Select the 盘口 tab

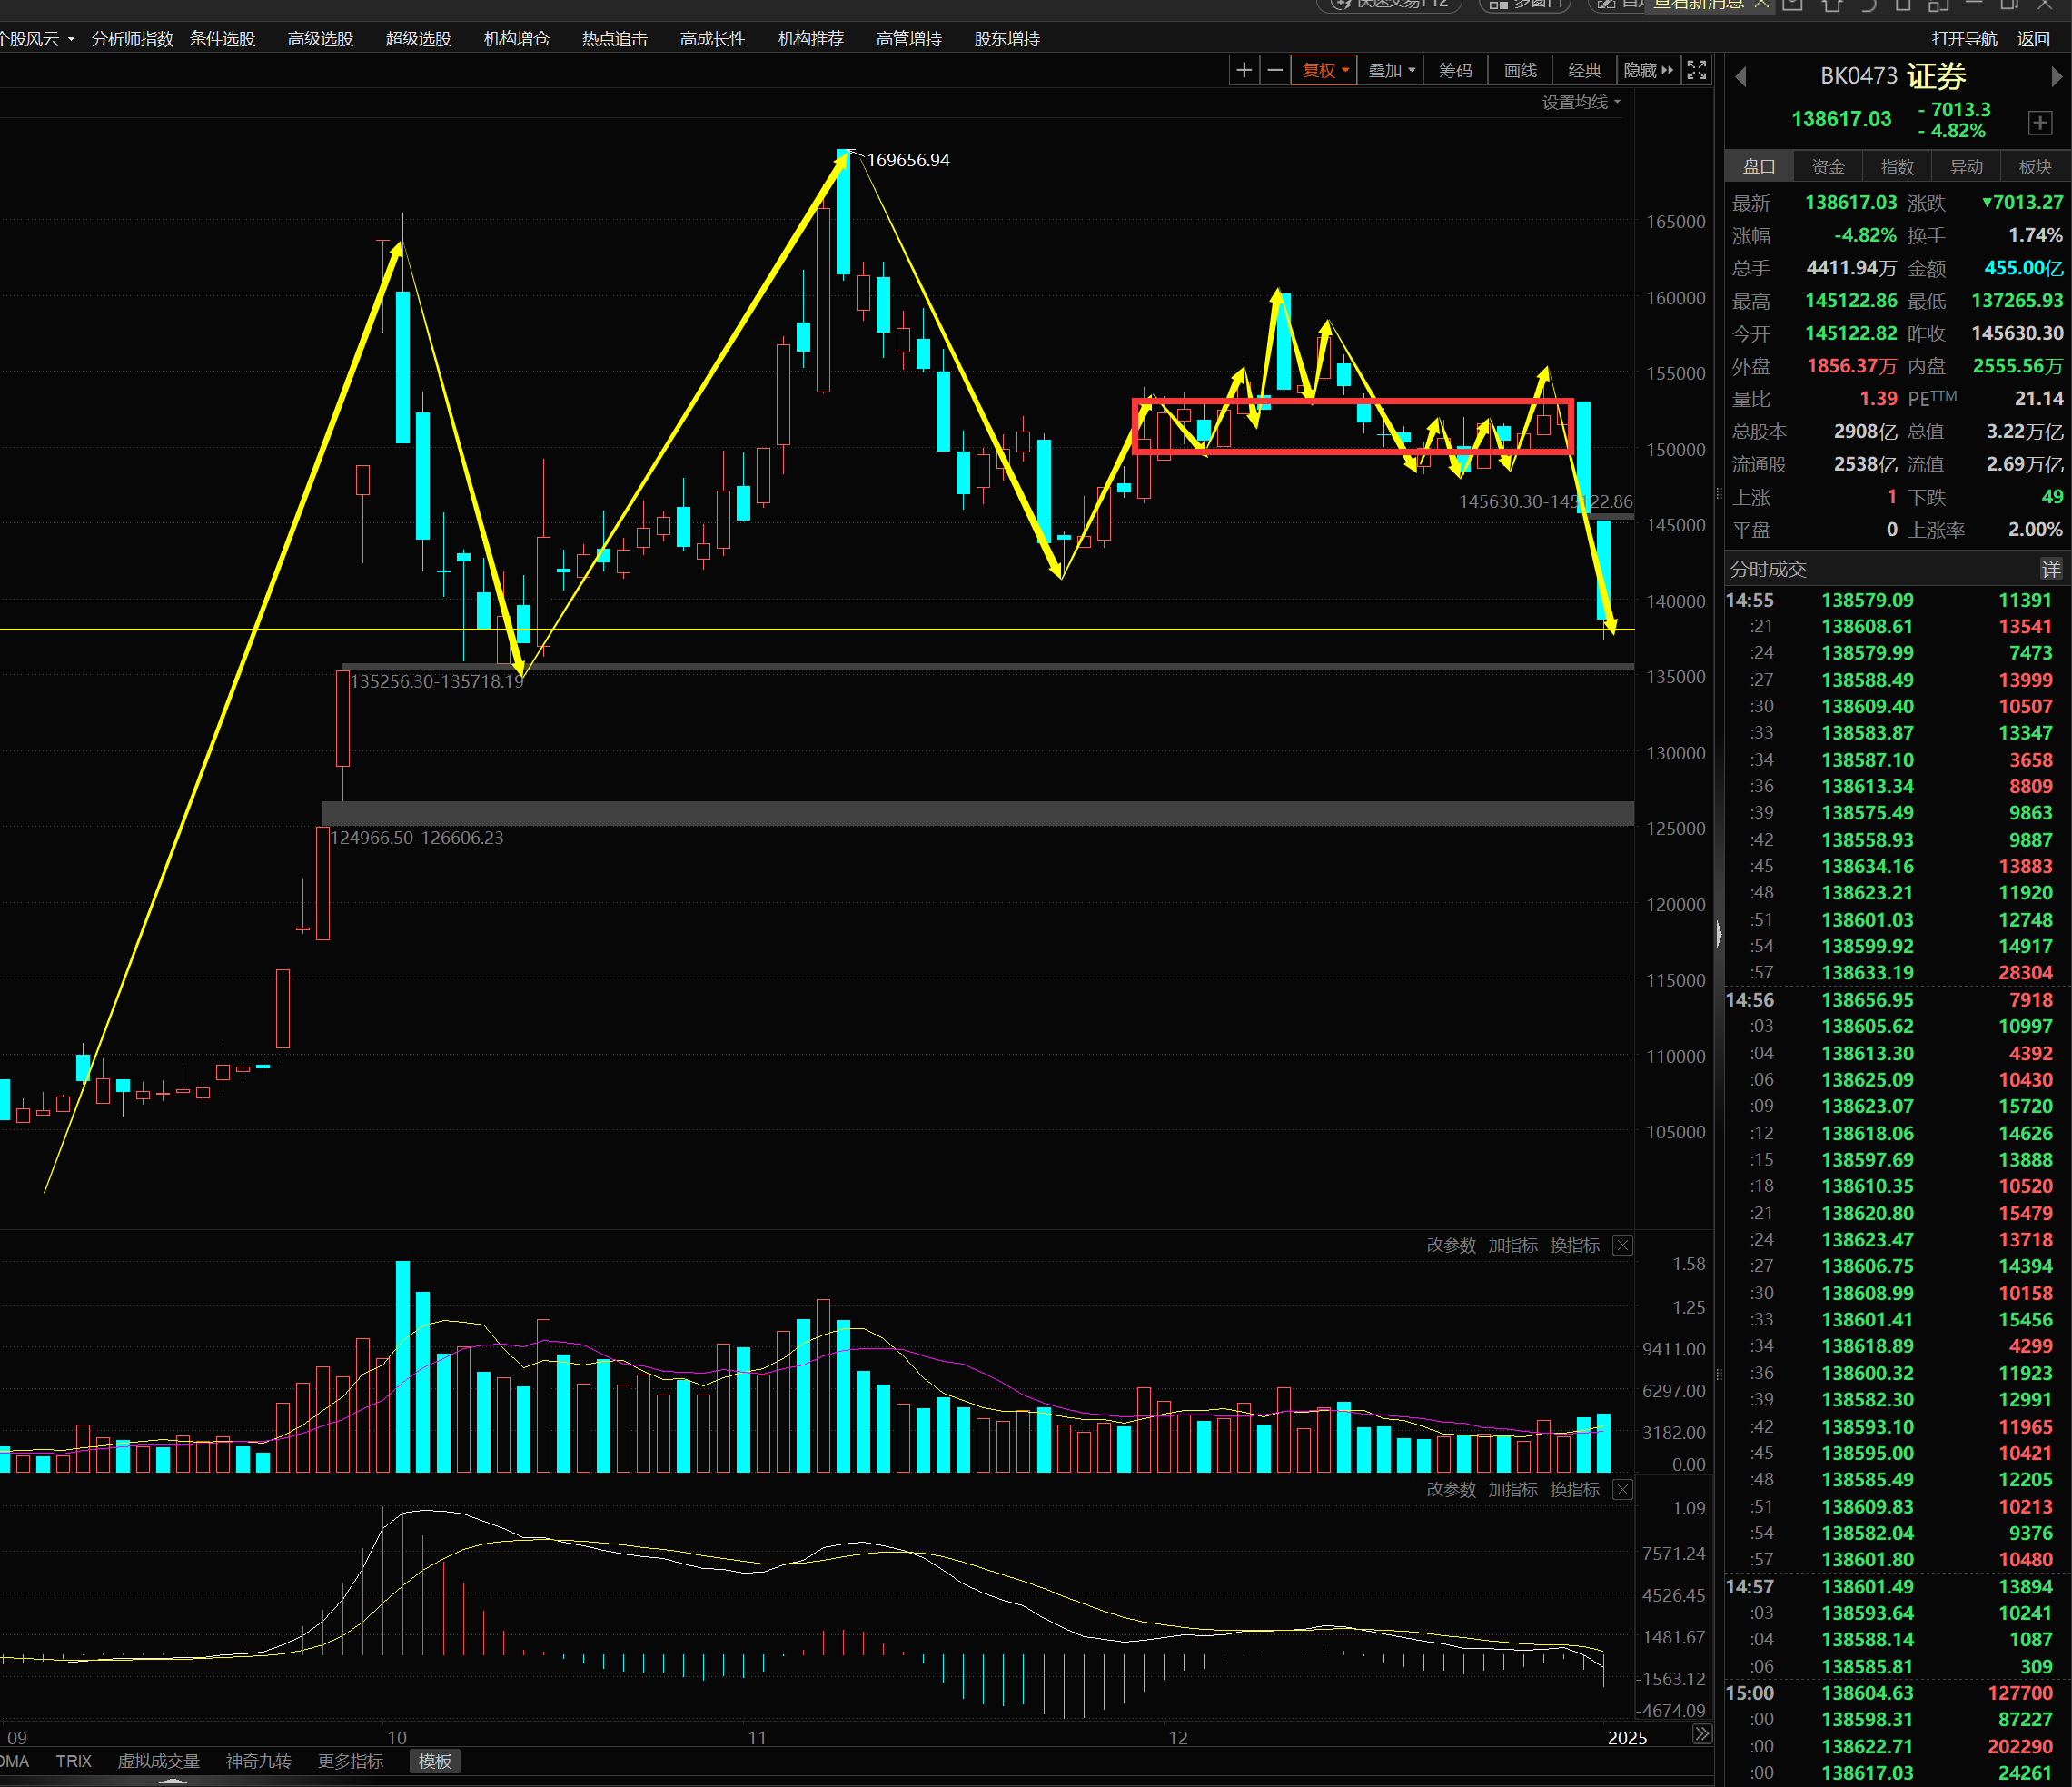pyautogui.click(x=1759, y=167)
